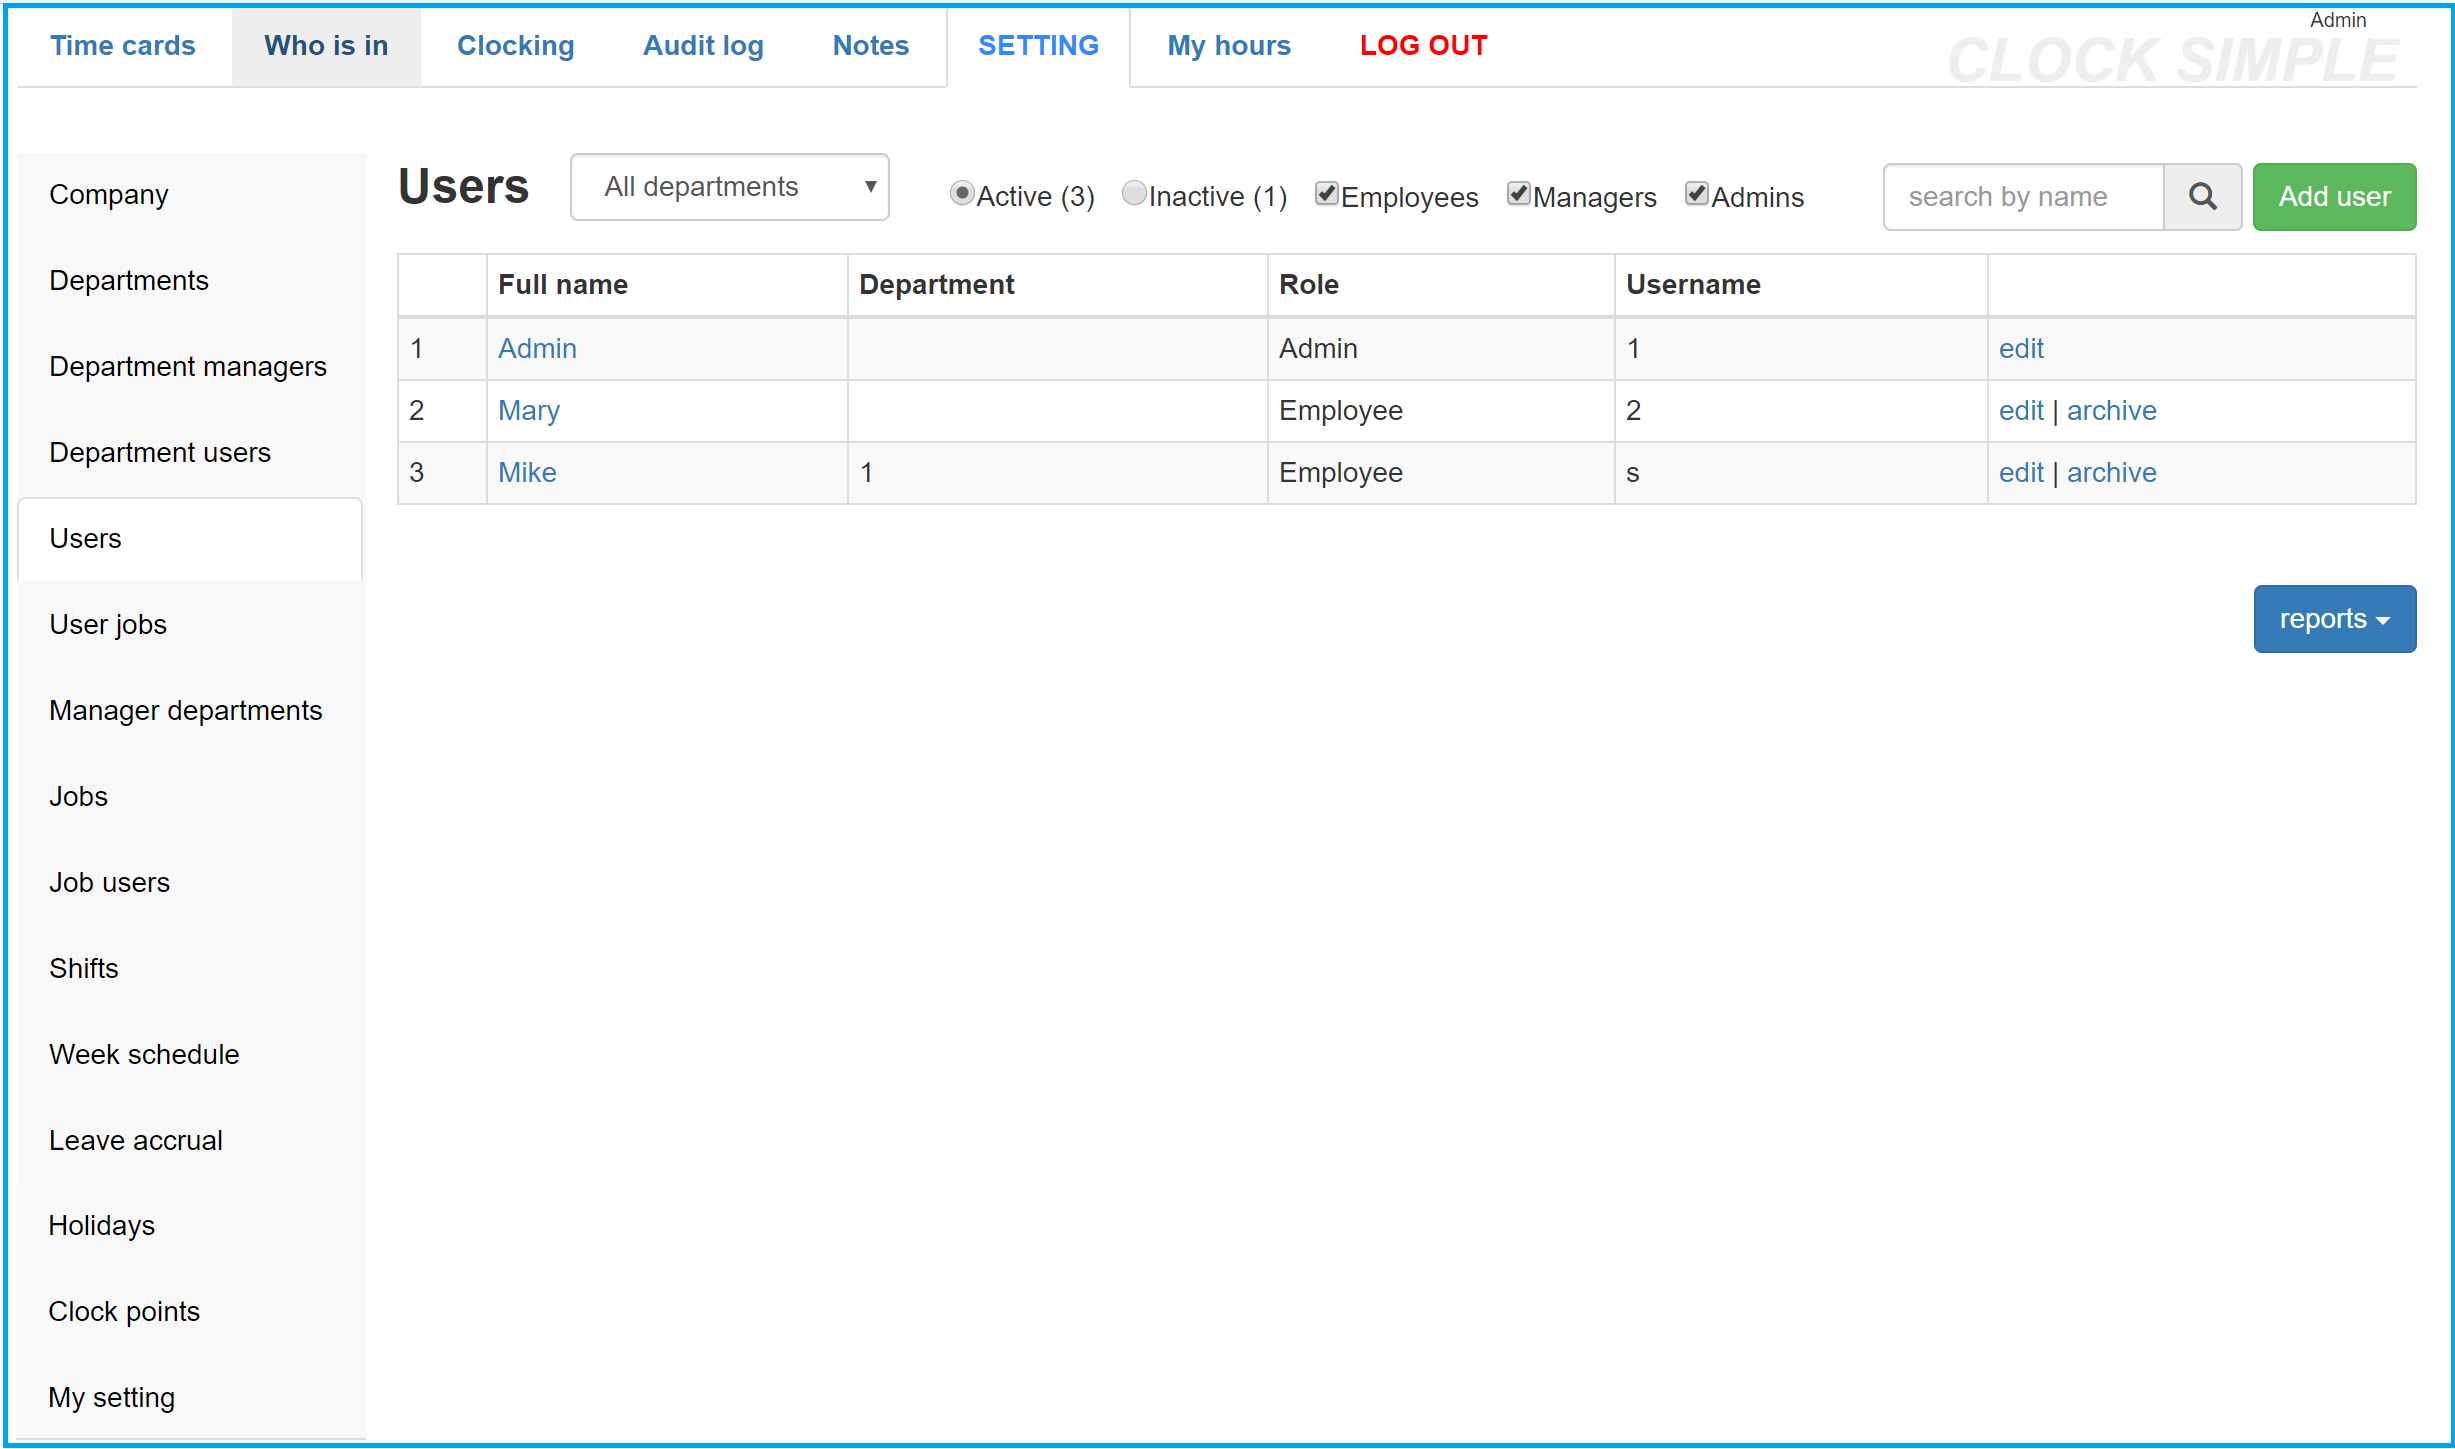Screen dimensions: 2455x1449
Task: Select Users in the sidebar
Action: click(190, 539)
